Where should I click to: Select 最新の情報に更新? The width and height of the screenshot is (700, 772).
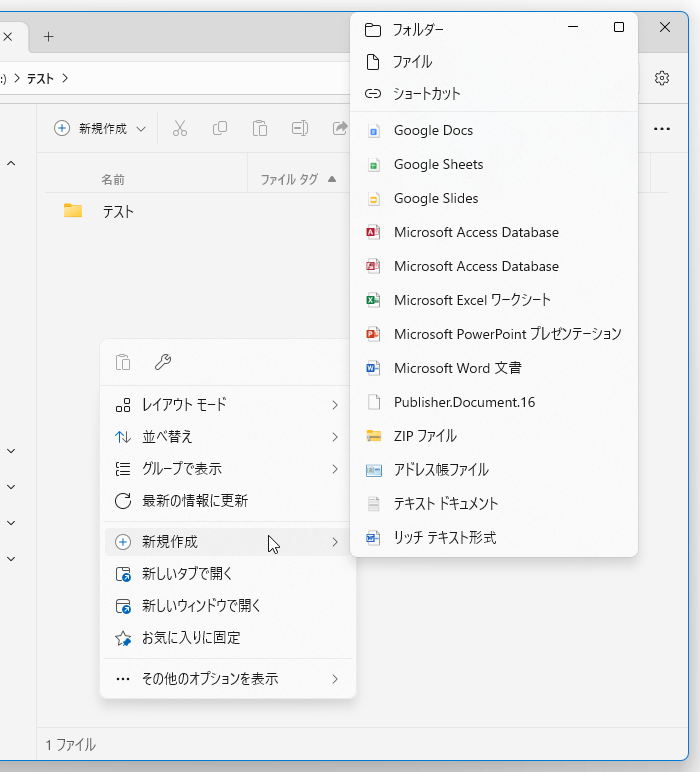click(x=227, y=501)
